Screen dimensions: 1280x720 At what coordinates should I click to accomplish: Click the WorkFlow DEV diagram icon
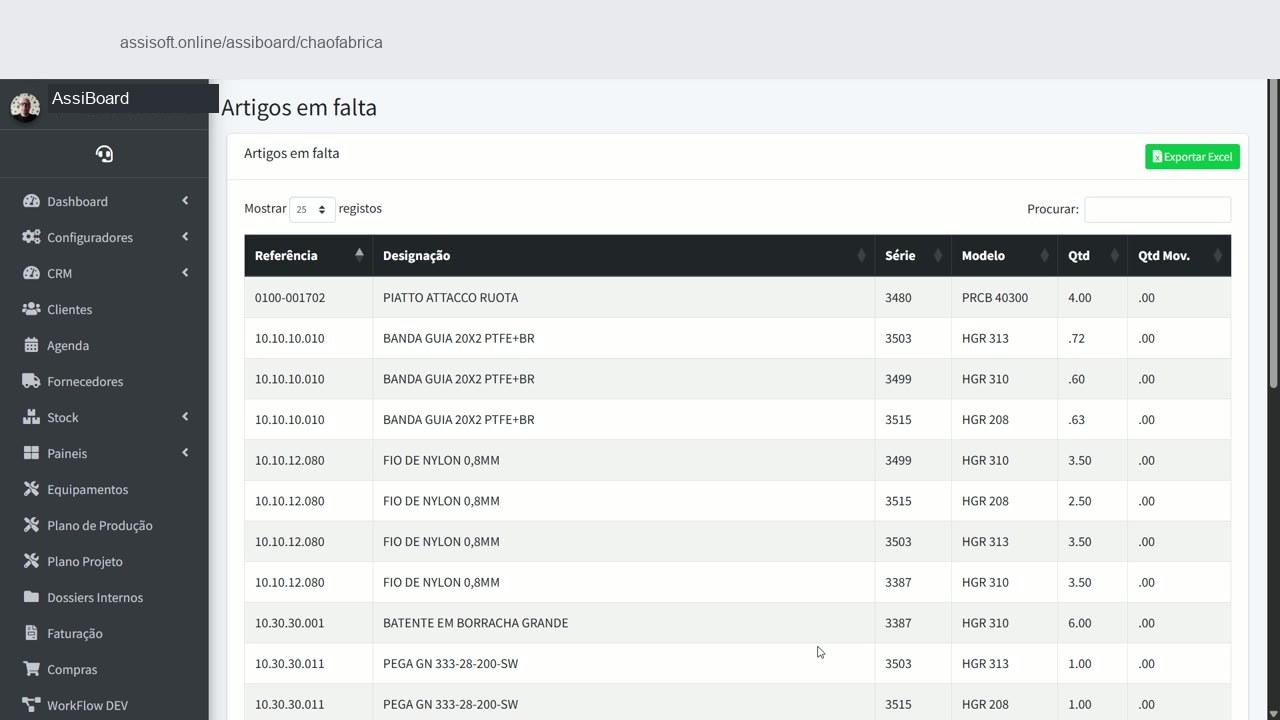(31, 705)
